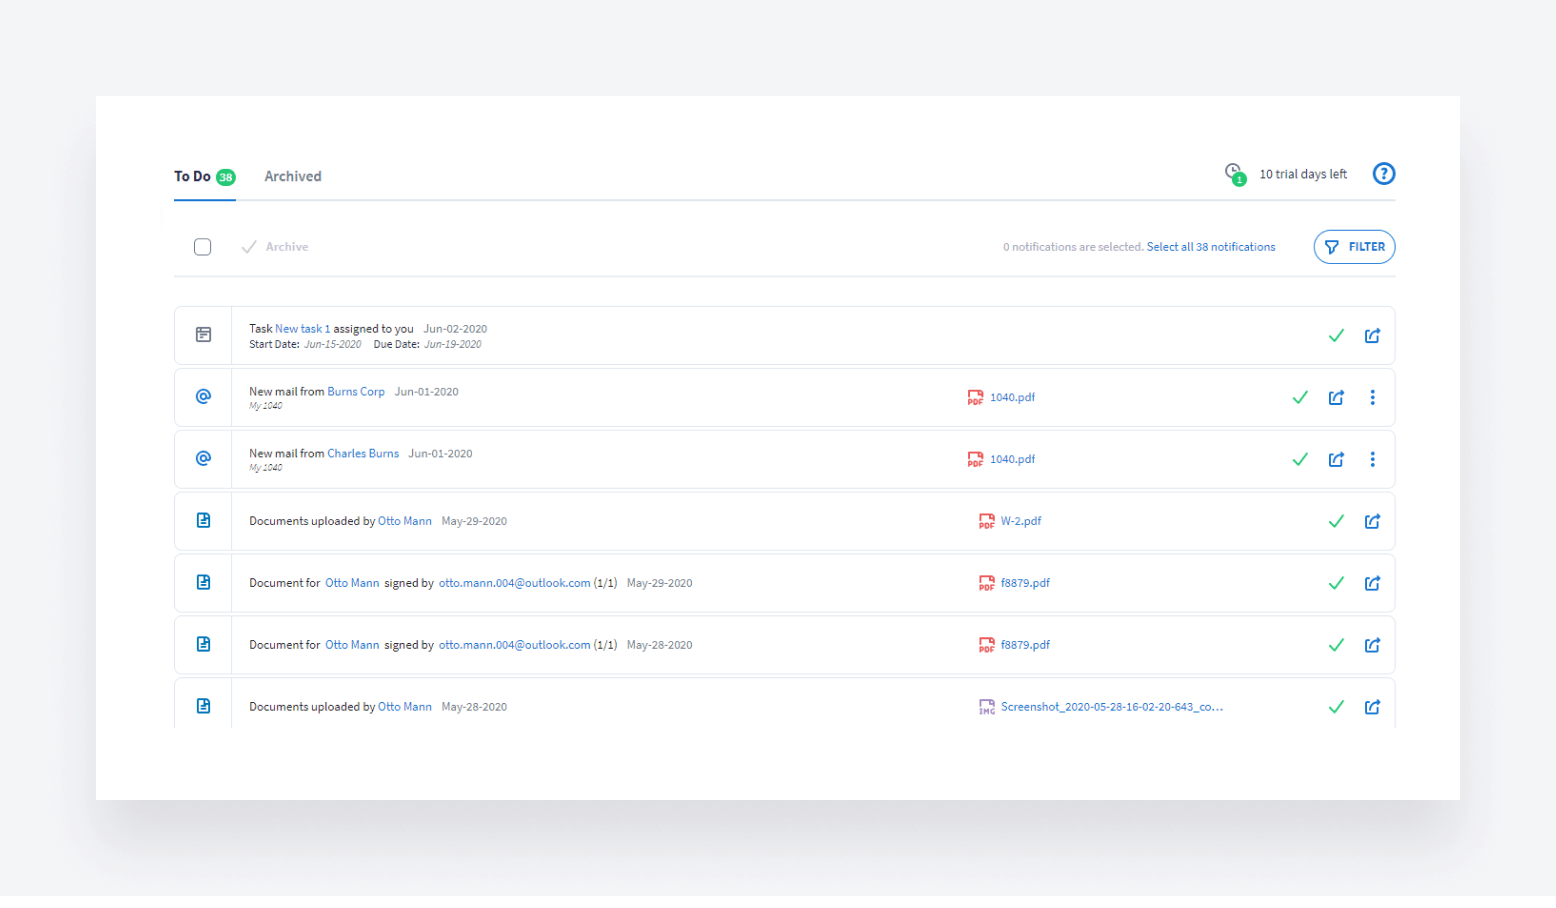Click the Archive bulk action button
1556x908 pixels.
pyautogui.click(x=275, y=247)
